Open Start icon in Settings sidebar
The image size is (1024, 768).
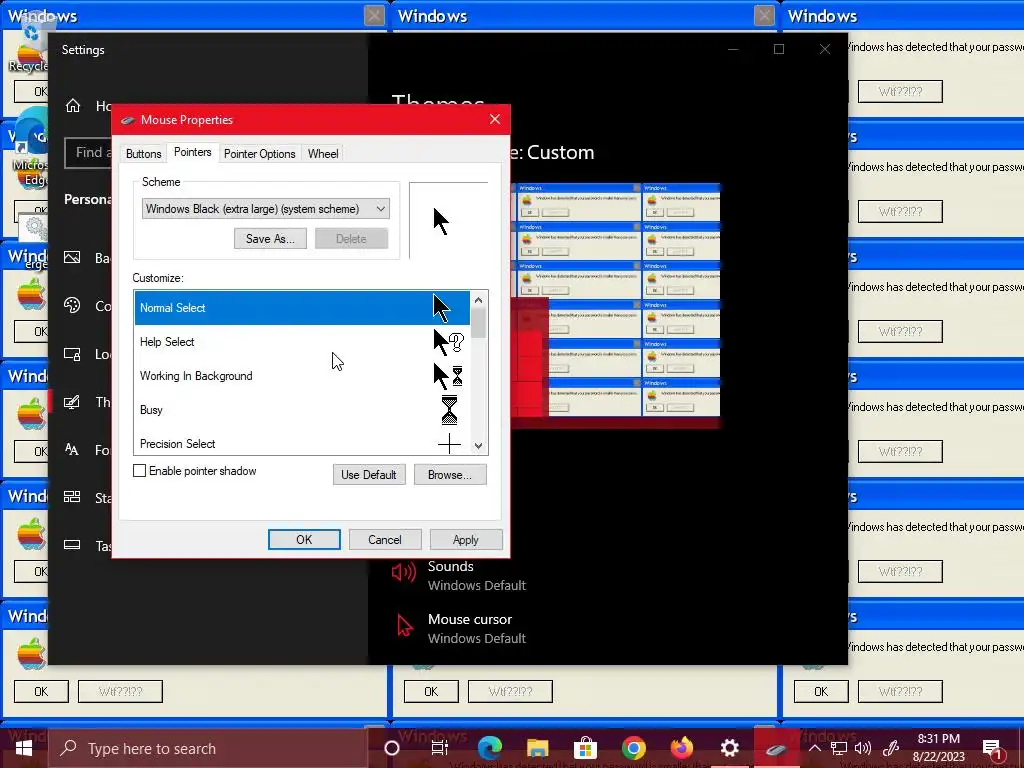72,497
